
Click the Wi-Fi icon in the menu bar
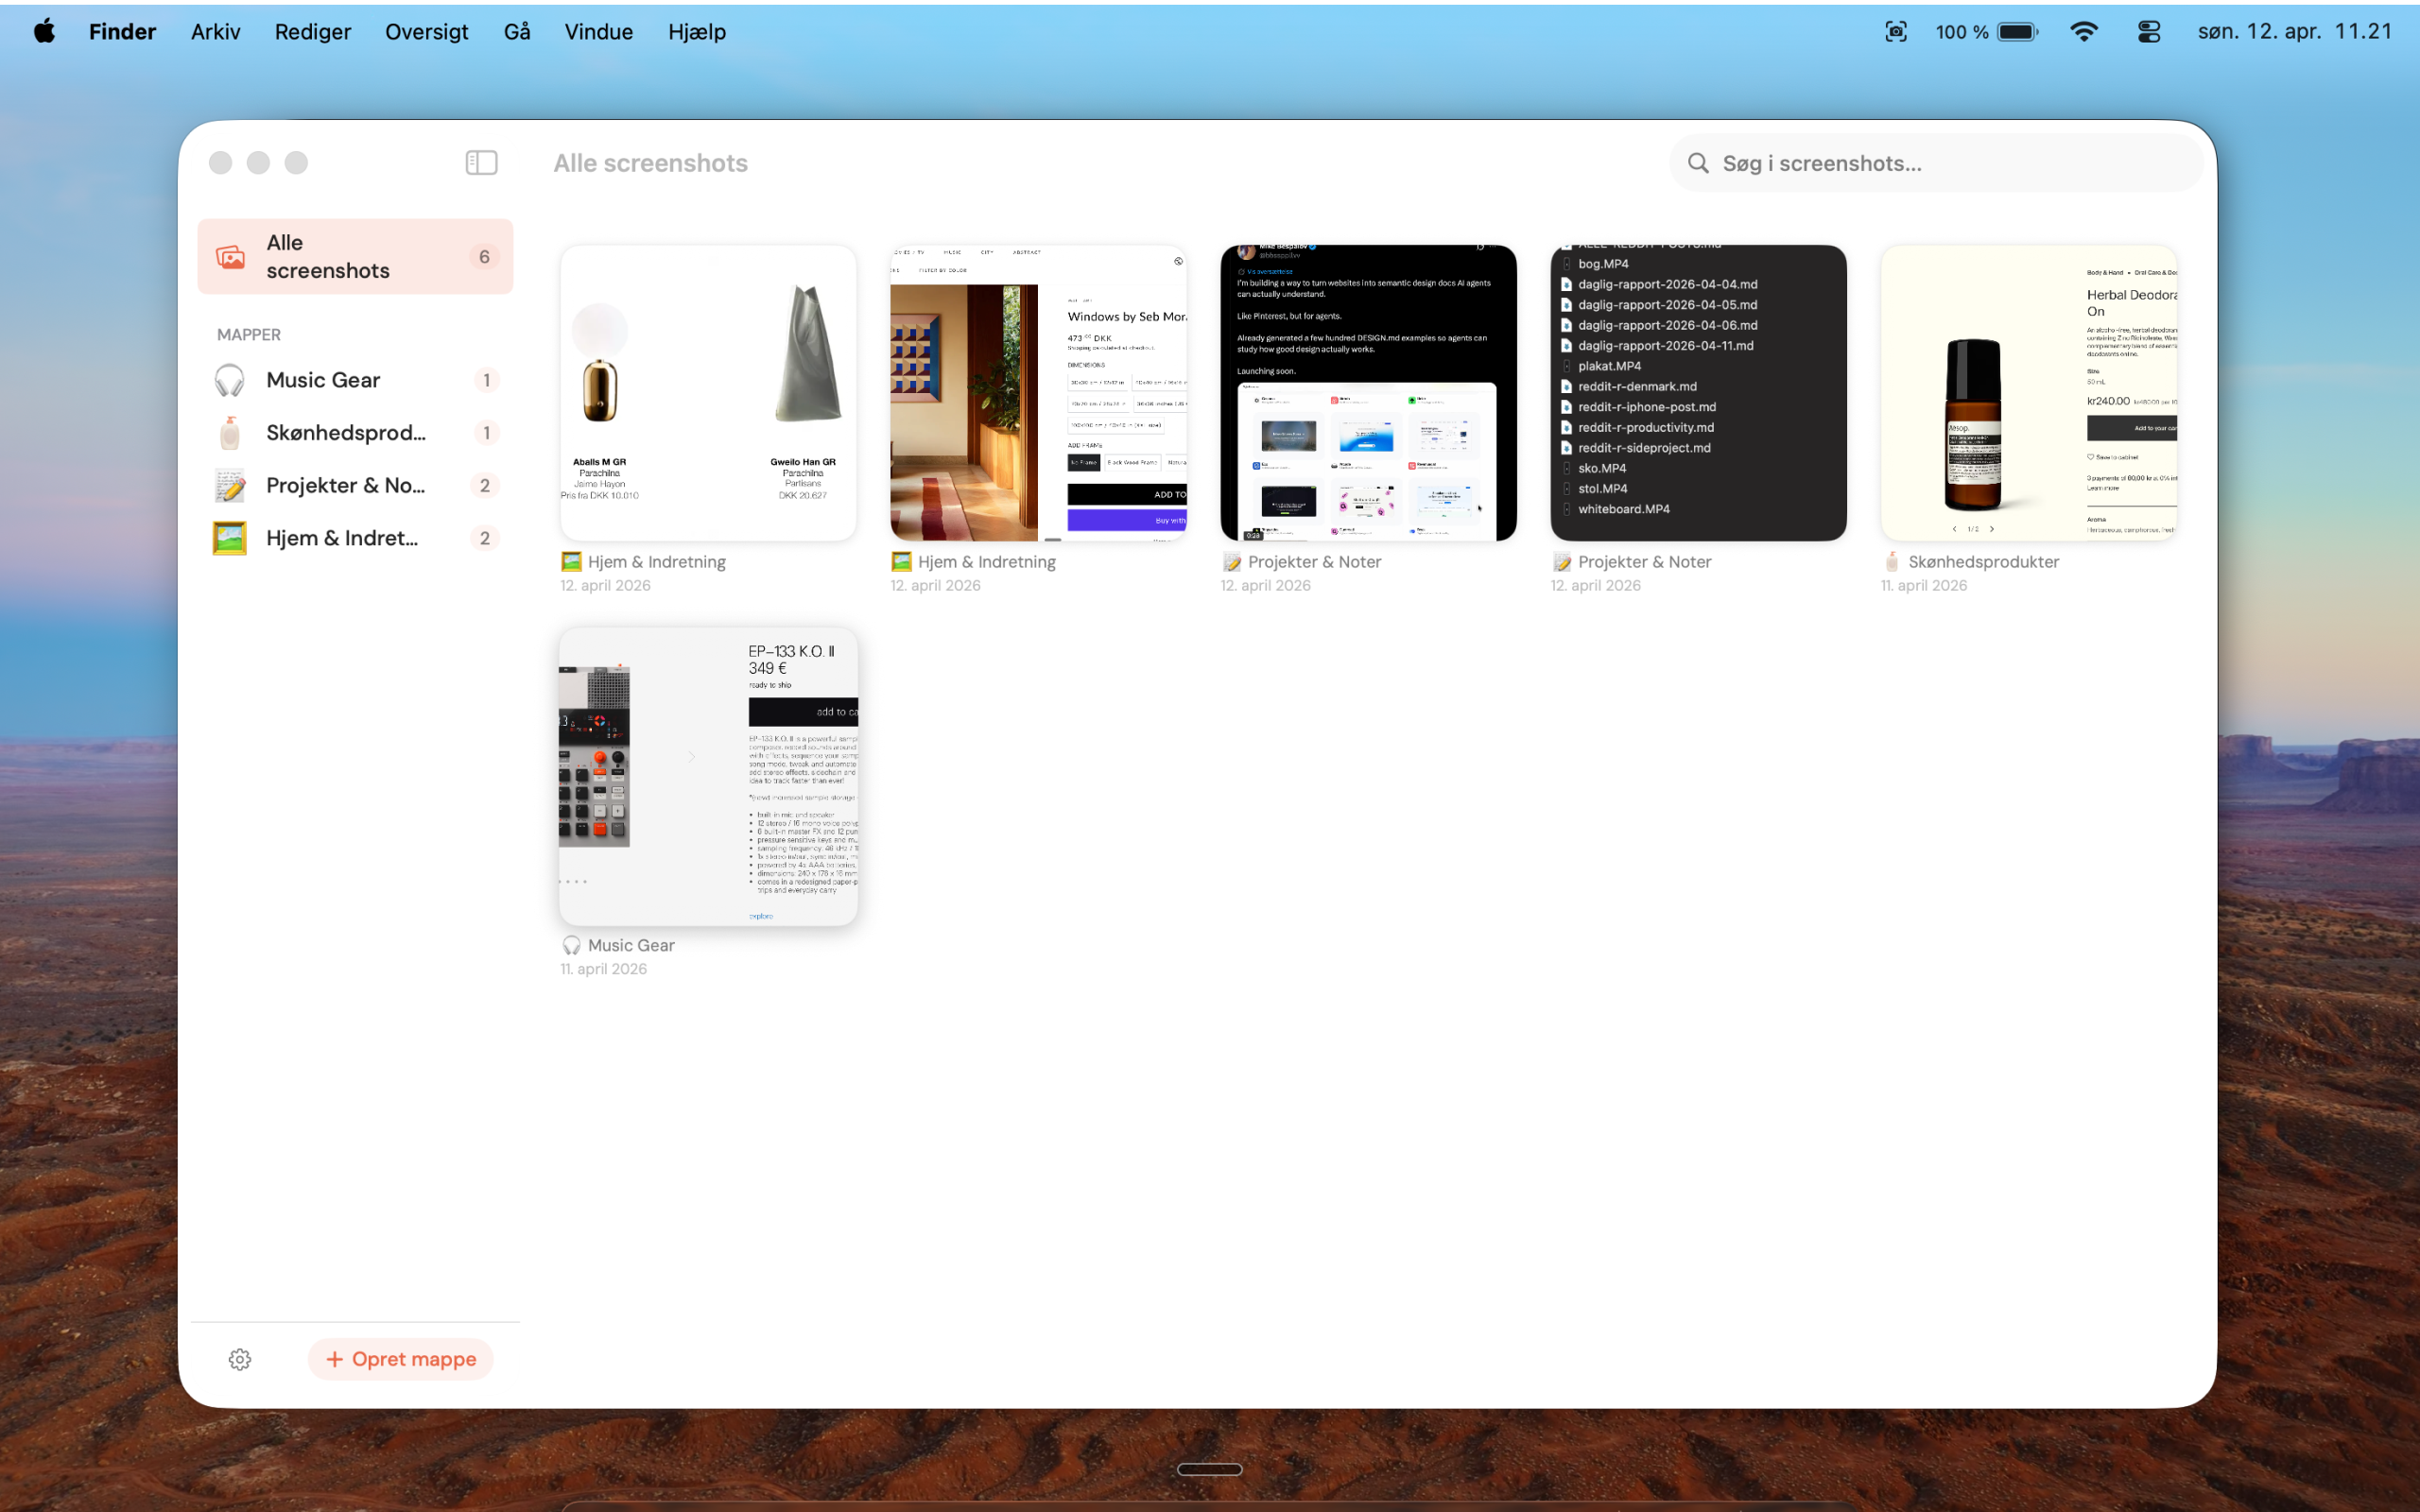click(2084, 31)
